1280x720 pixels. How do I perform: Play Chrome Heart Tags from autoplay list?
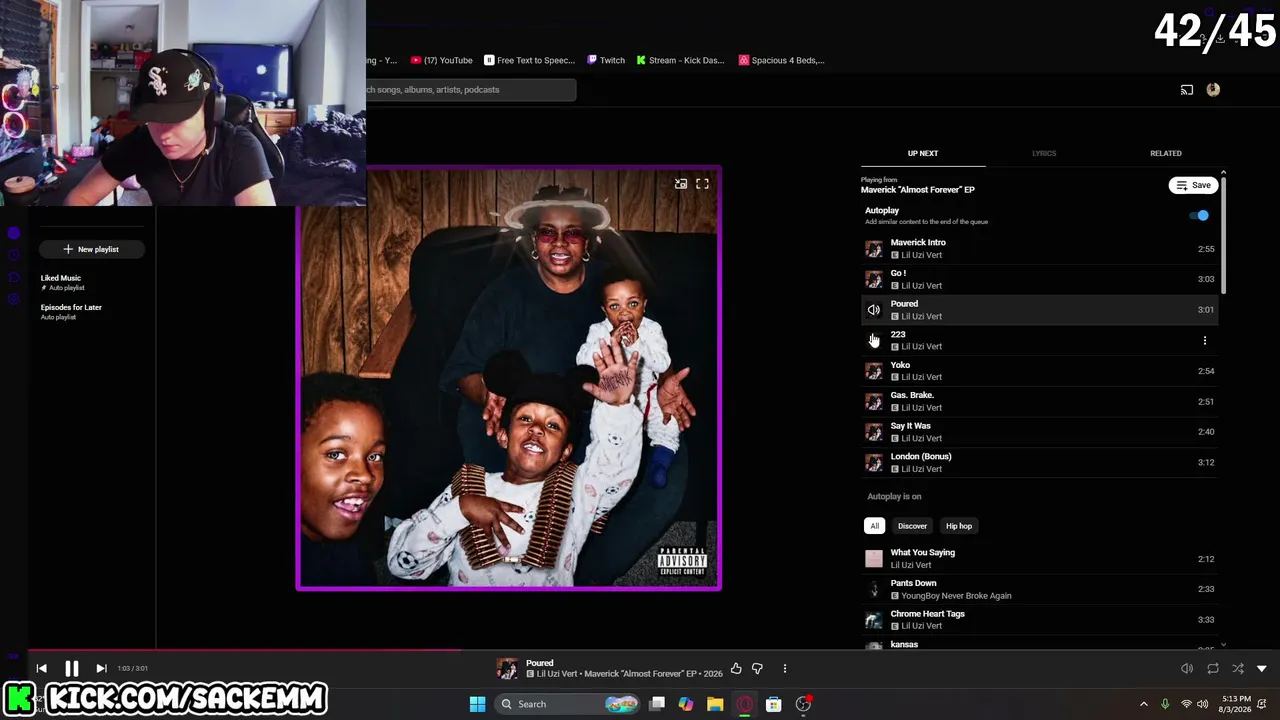(1040, 619)
